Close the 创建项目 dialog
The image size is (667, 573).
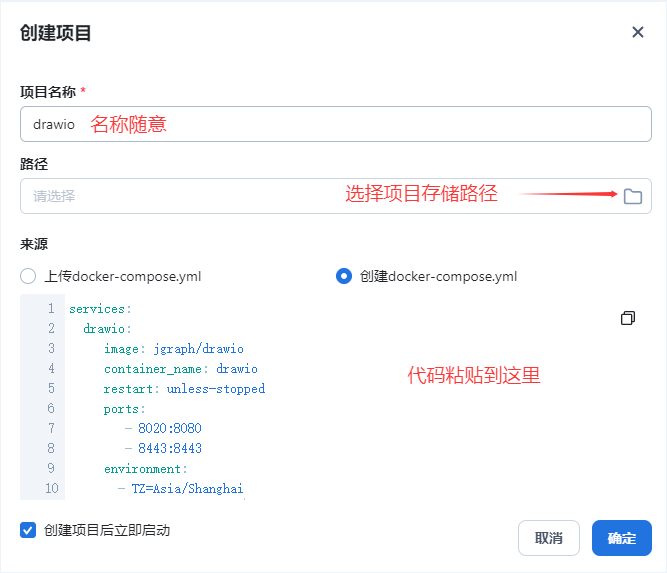(638, 32)
